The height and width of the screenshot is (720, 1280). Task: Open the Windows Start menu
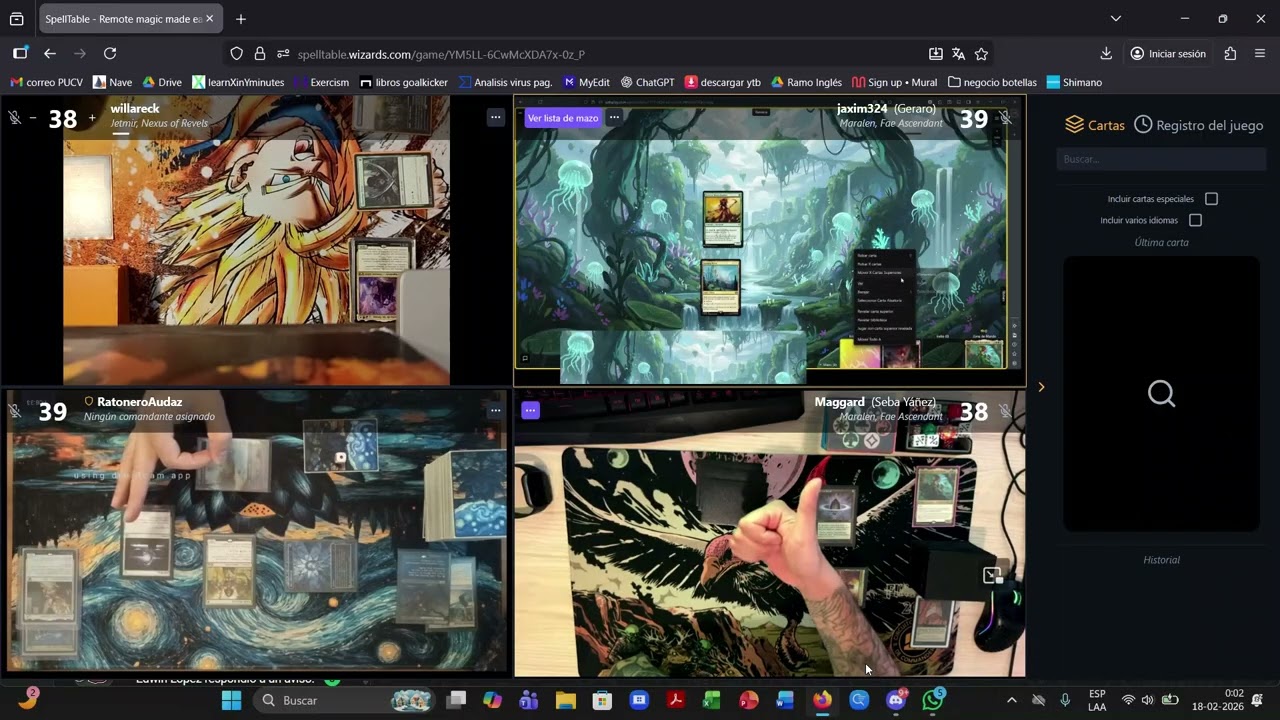tap(231, 700)
